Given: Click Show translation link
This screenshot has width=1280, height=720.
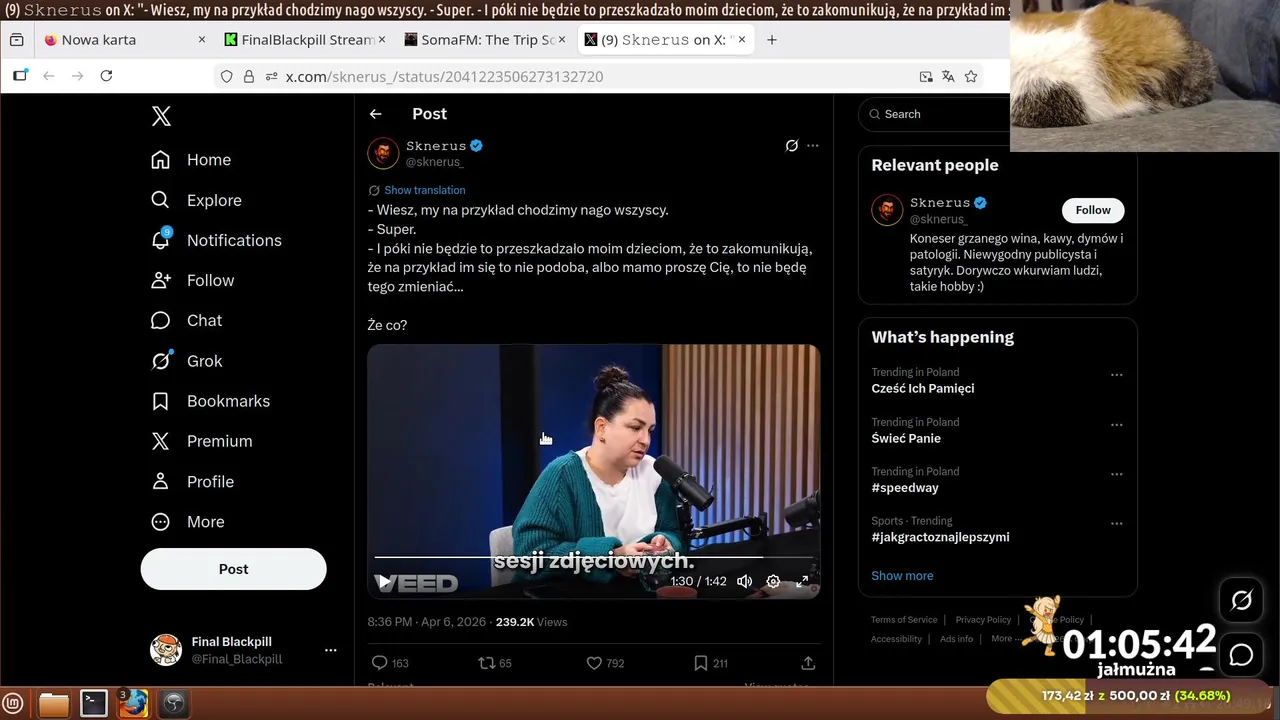Looking at the screenshot, I should (425, 190).
